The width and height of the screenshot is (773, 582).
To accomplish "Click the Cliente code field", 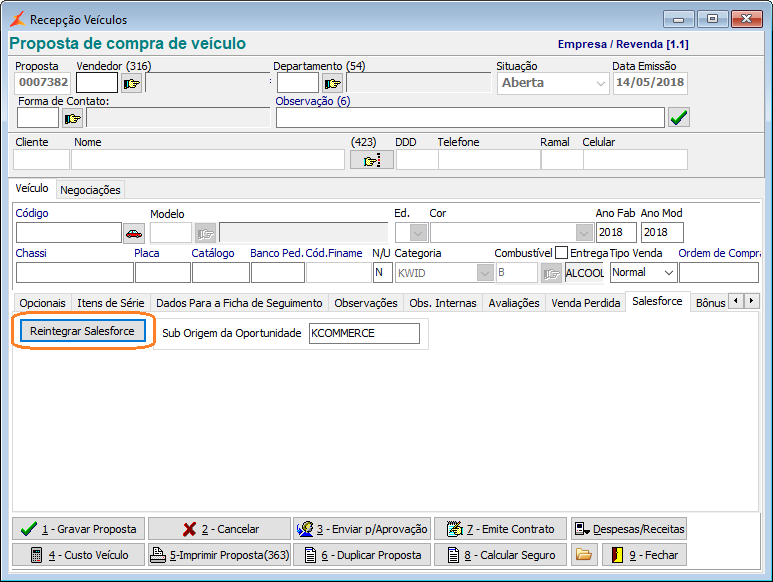I will click(x=41, y=160).
